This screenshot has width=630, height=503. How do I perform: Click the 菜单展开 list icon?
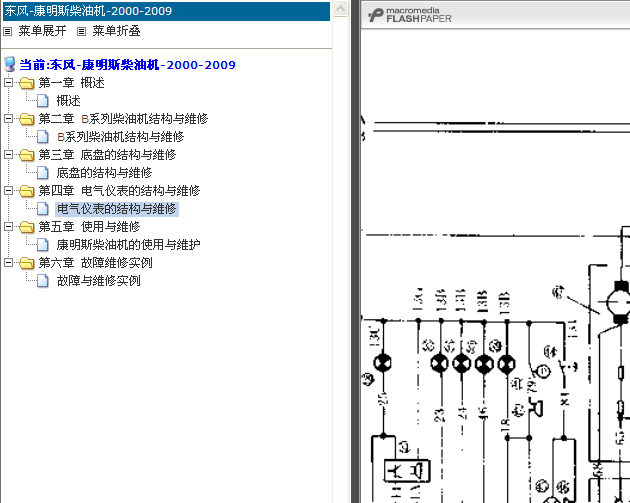tap(8, 31)
